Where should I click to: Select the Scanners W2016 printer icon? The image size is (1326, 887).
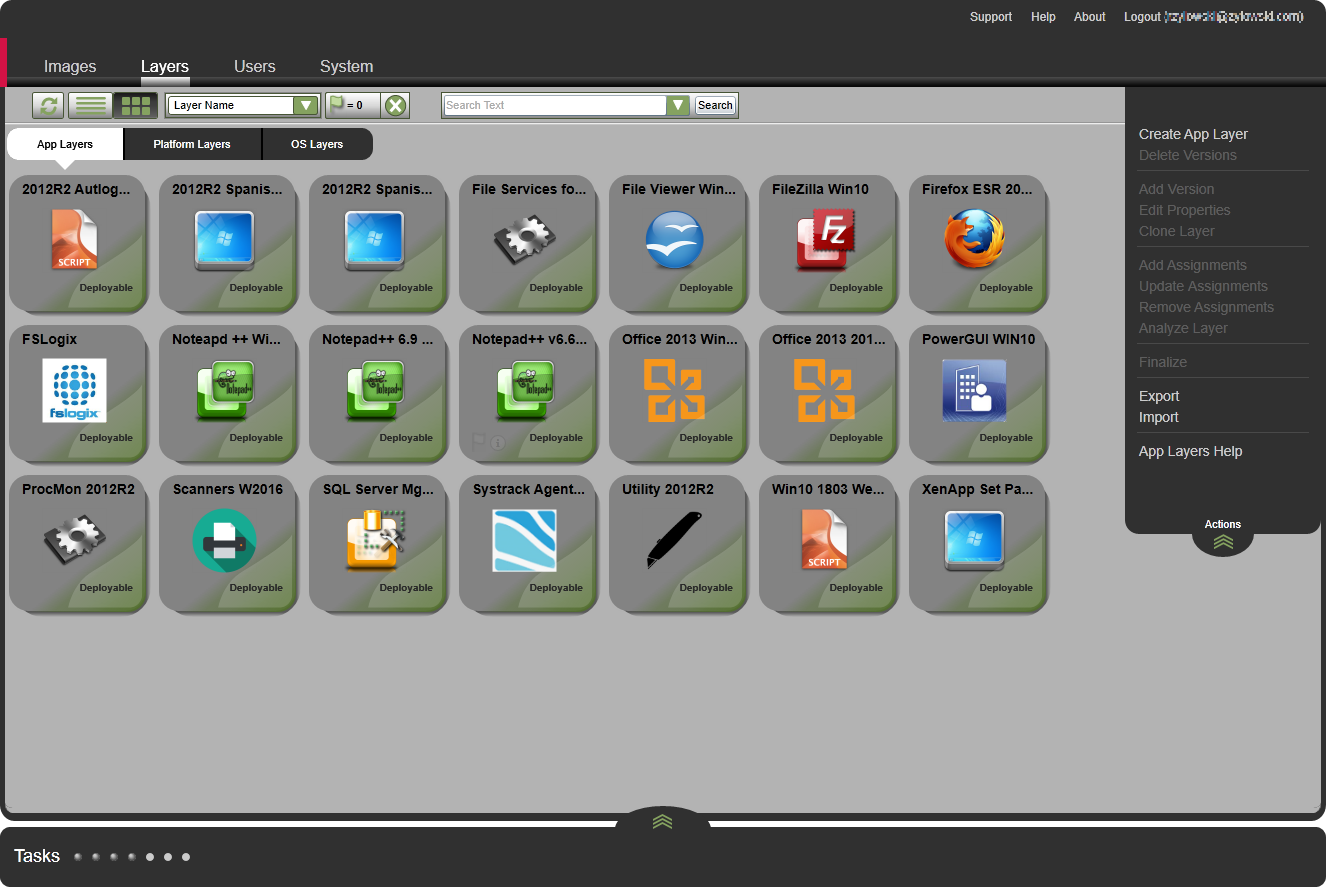pos(224,540)
